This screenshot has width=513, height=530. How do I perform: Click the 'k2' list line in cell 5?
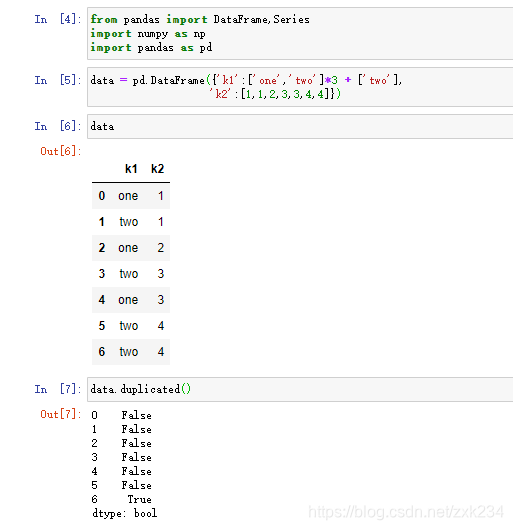point(275,94)
